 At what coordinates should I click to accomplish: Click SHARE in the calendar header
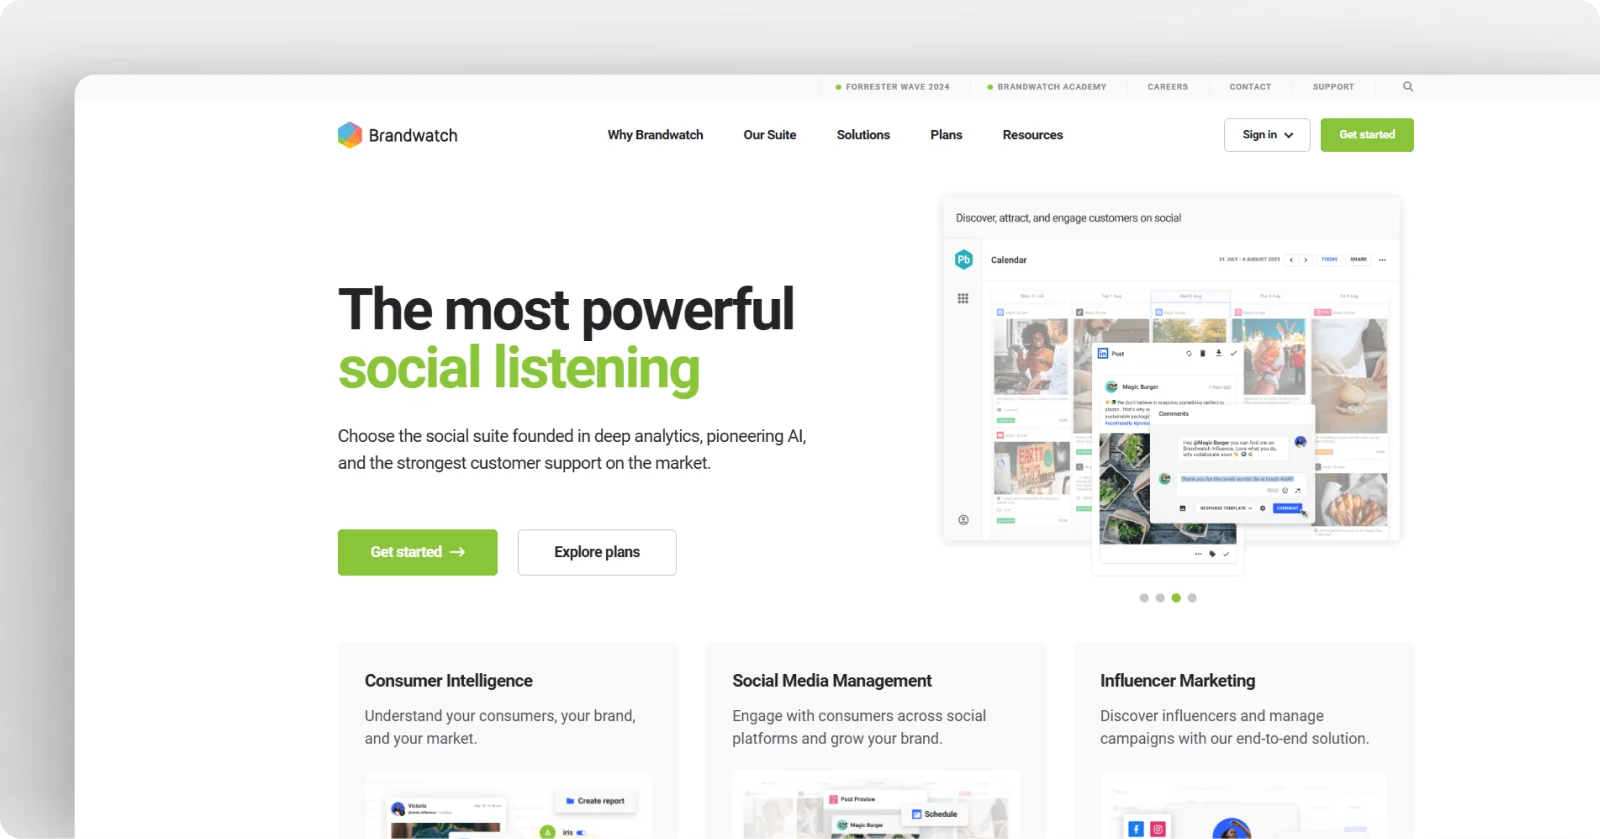tap(1358, 260)
